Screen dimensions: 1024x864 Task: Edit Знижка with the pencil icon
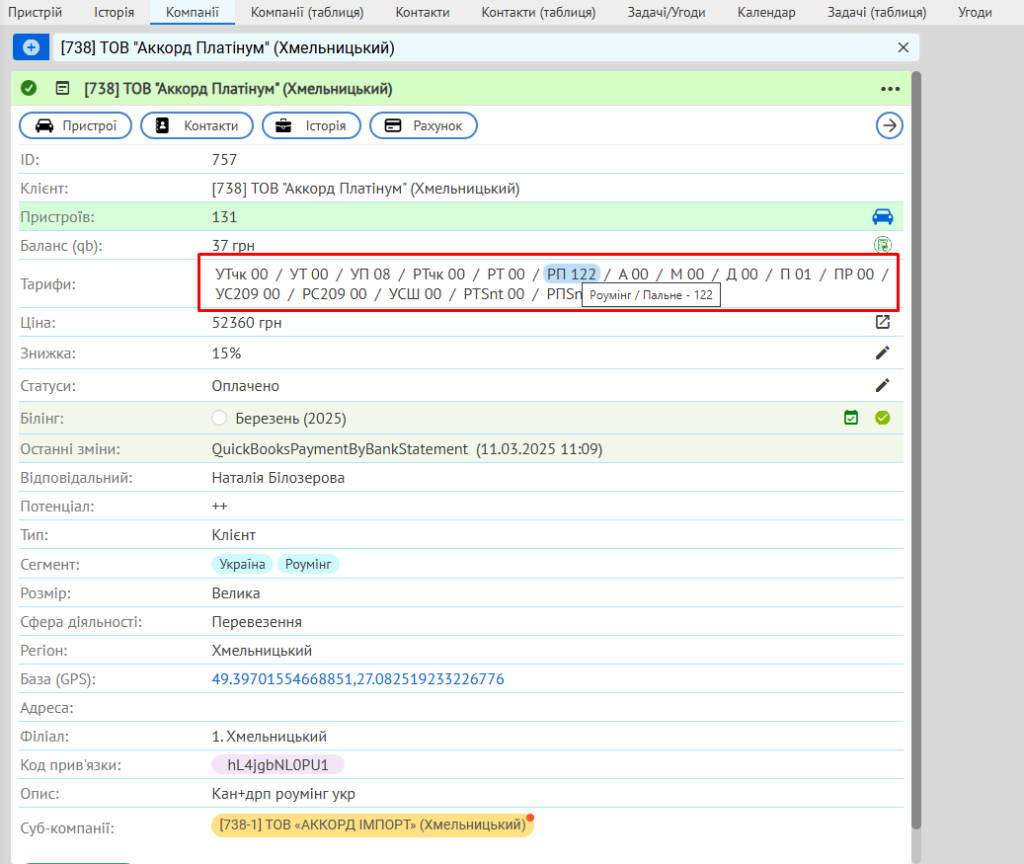click(882, 353)
